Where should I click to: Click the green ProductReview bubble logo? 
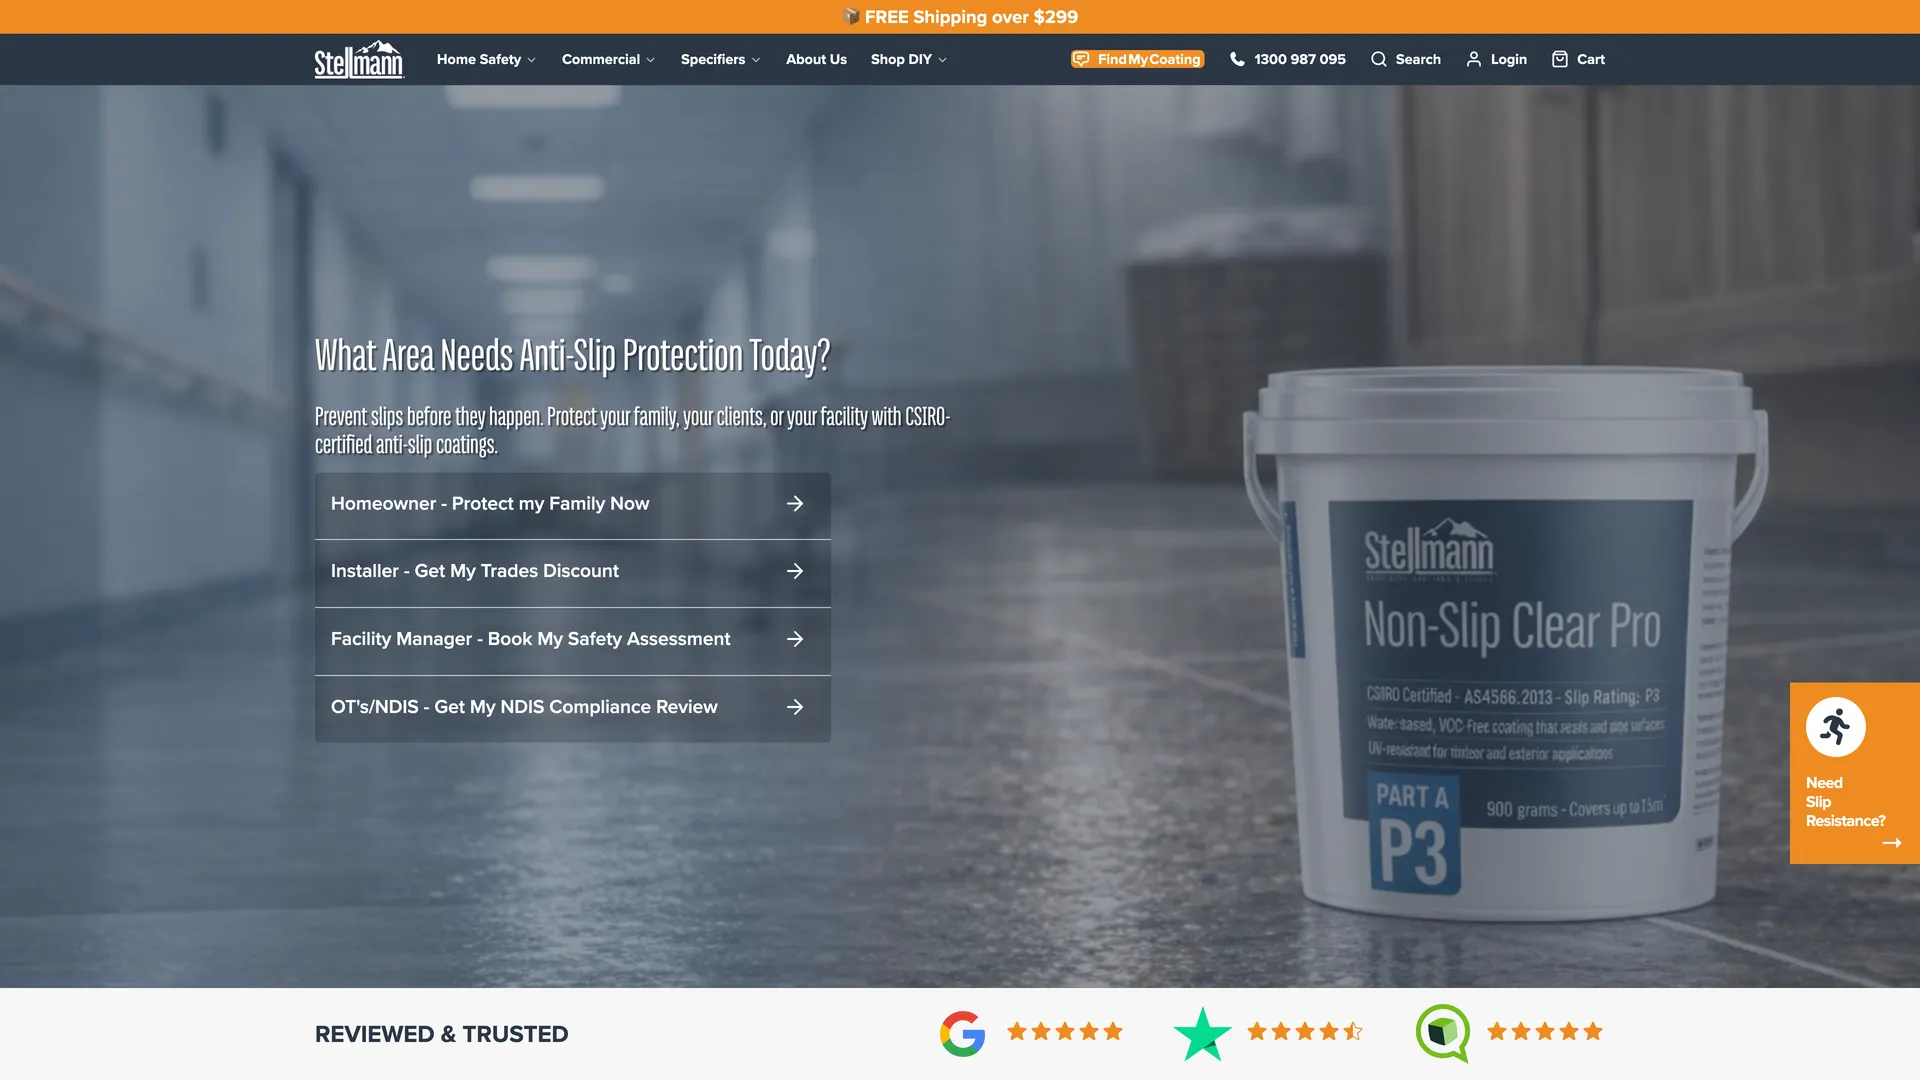[x=1443, y=1033]
